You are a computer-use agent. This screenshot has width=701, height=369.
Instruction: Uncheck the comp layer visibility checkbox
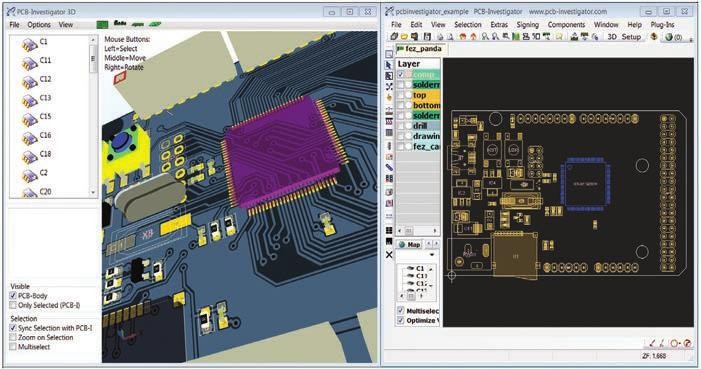coord(401,75)
